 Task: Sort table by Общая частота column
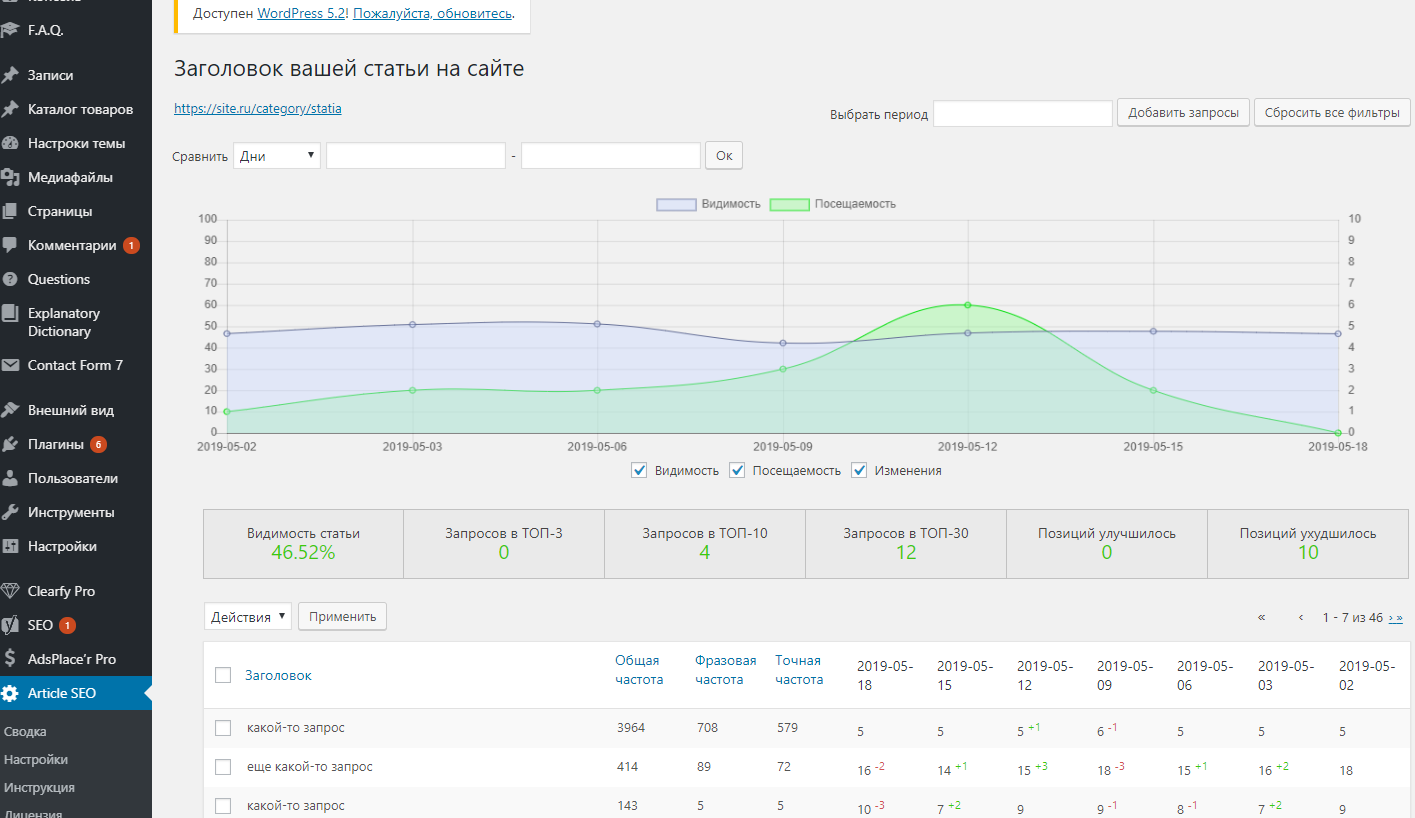click(x=638, y=670)
